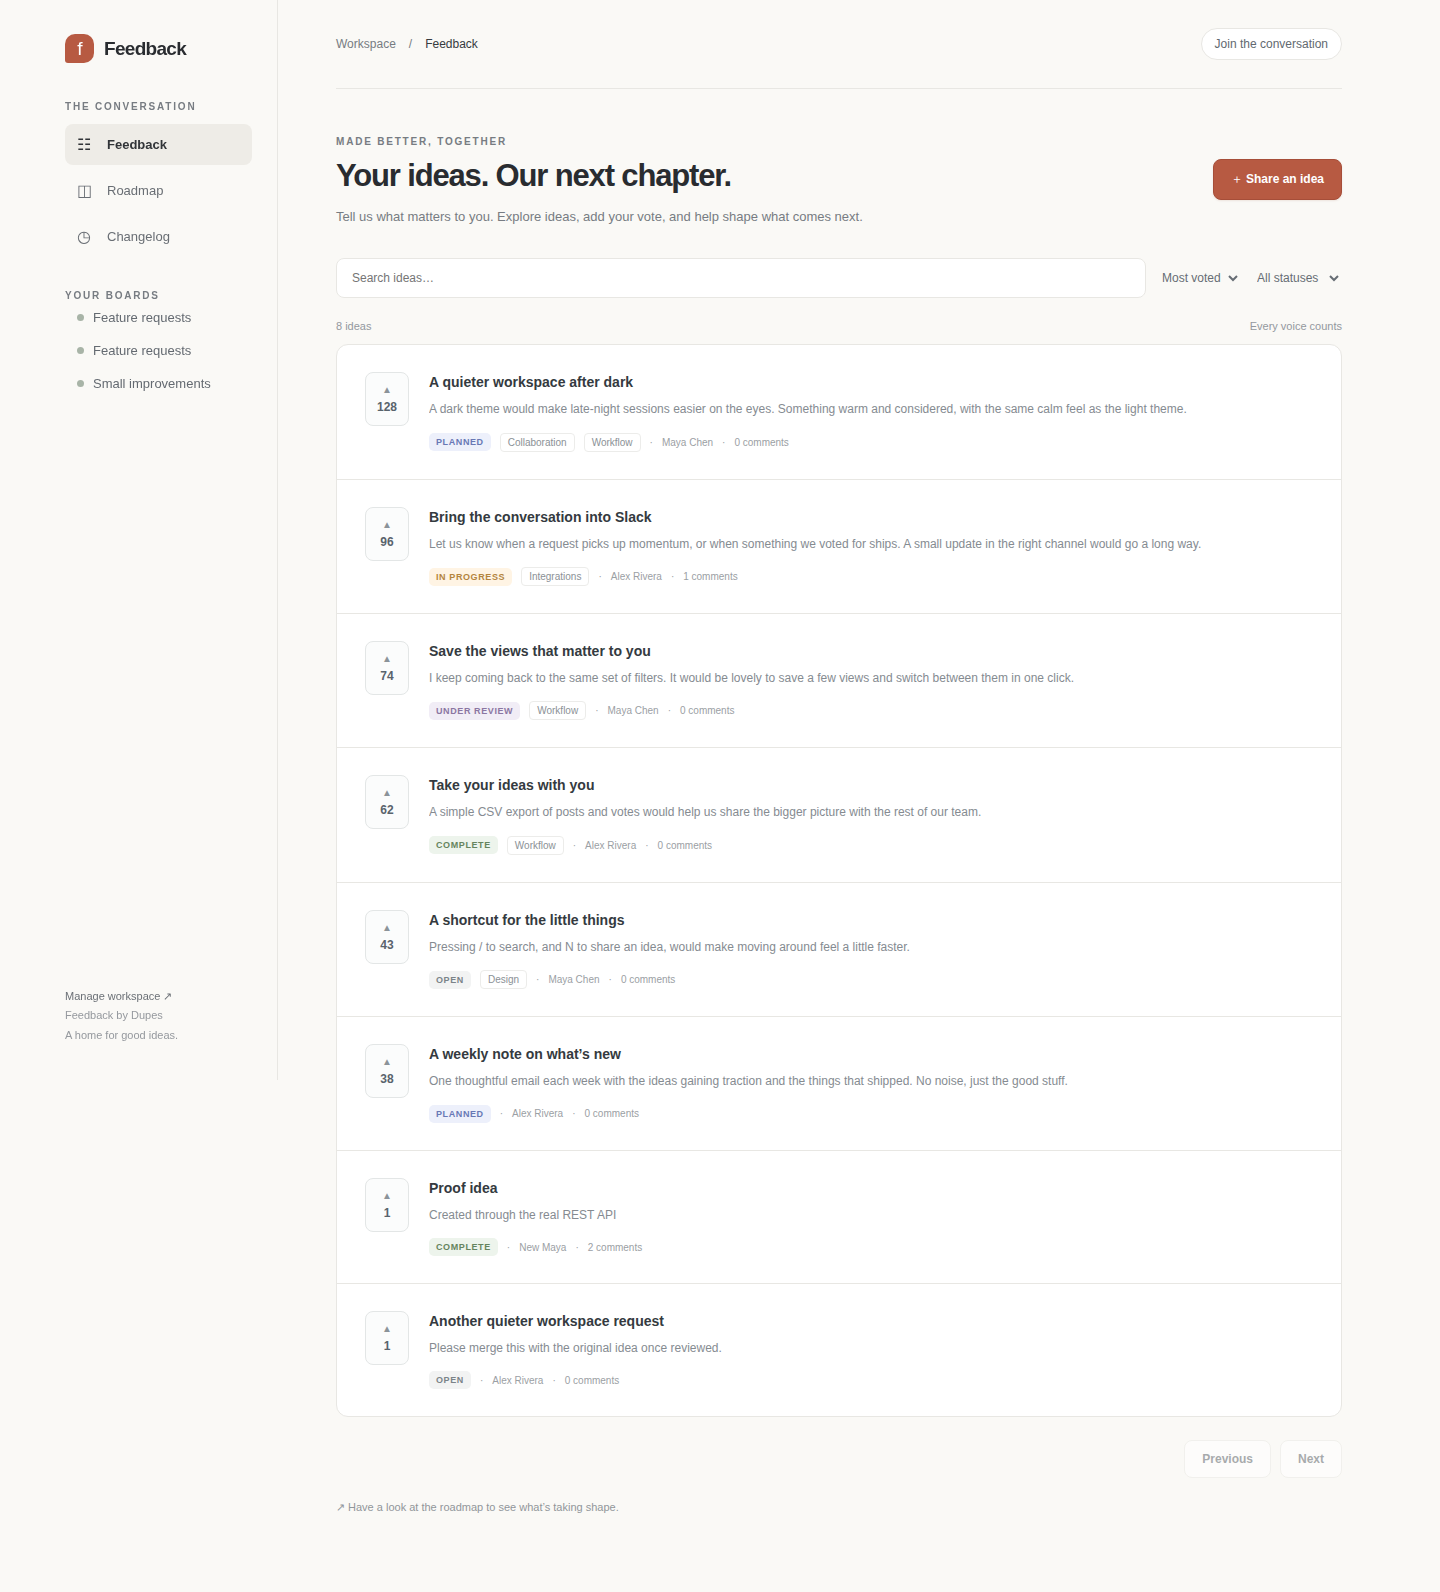The image size is (1440, 1592).
Task: Open idea "Another quieter workspace request"
Action: tap(547, 1321)
